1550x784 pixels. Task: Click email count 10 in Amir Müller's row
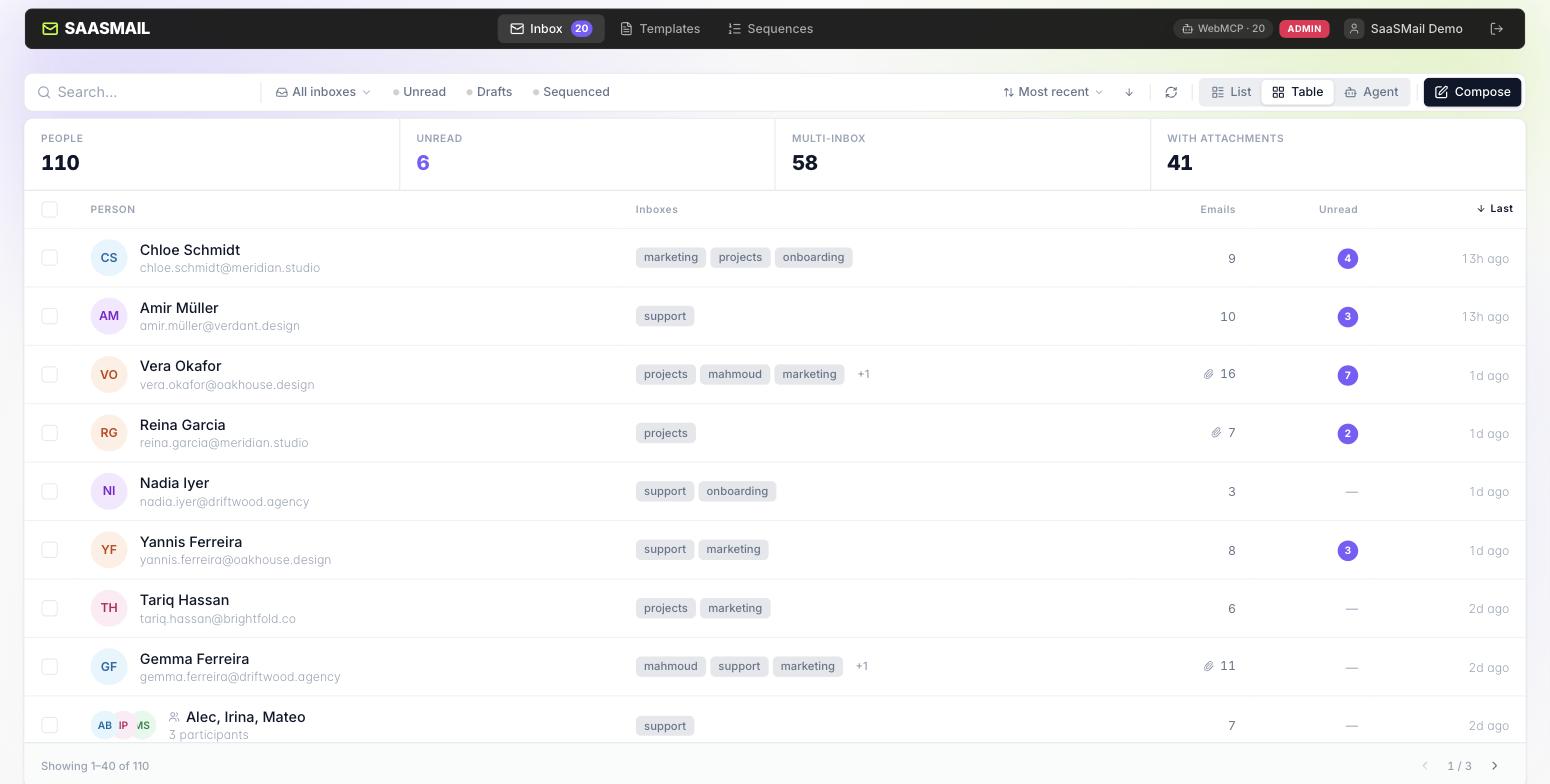[1227, 316]
